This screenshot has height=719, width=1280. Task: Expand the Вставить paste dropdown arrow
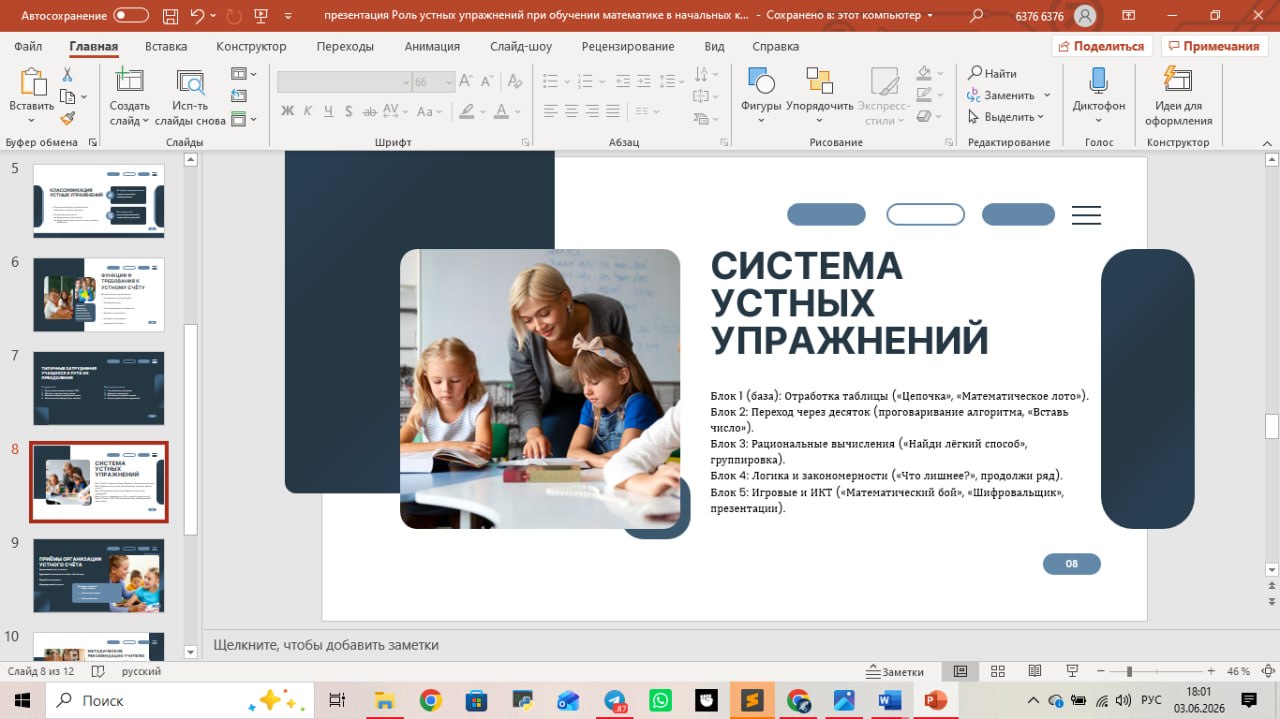32,120
